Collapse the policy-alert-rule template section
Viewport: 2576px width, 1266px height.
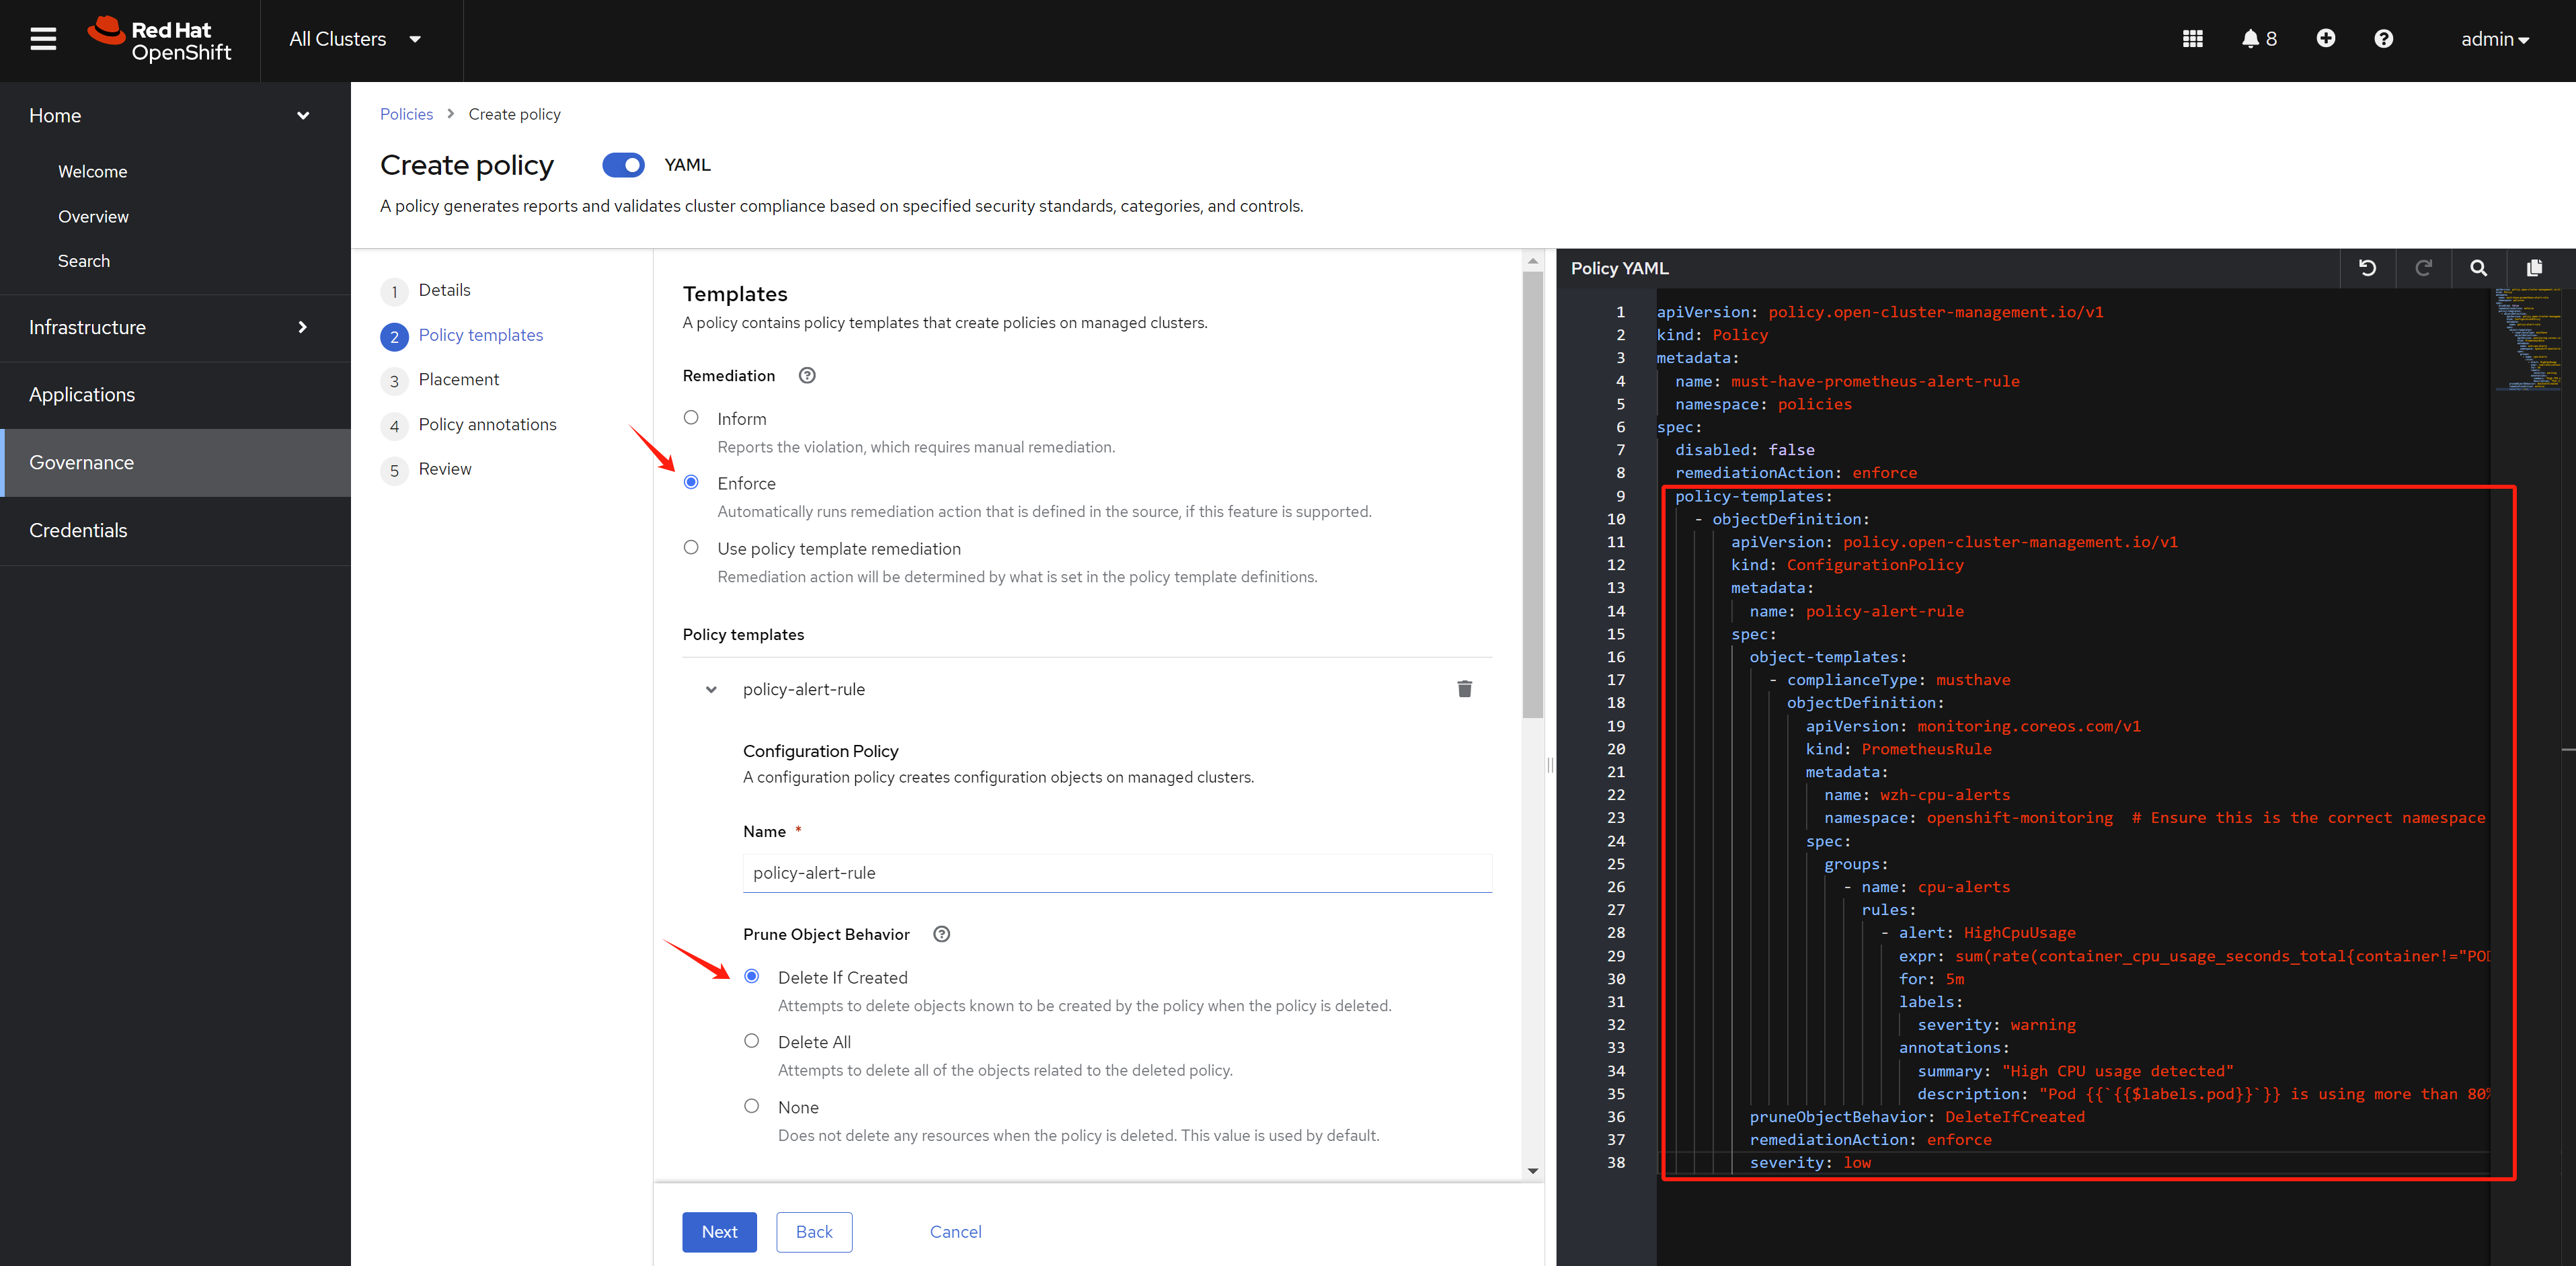711,689
